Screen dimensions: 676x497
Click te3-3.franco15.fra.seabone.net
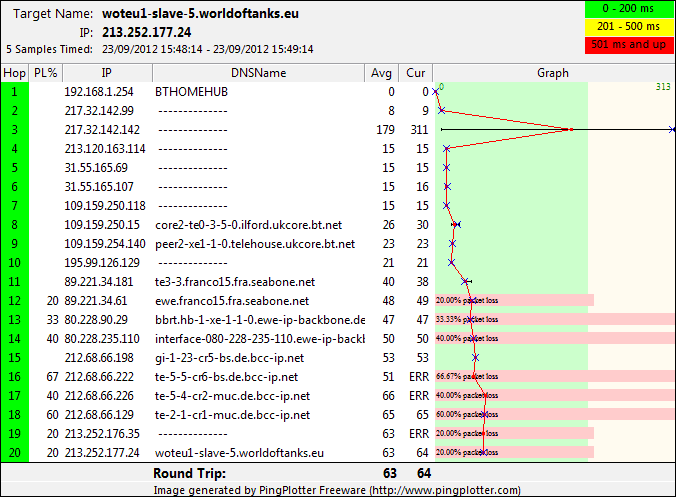(235, 282)
